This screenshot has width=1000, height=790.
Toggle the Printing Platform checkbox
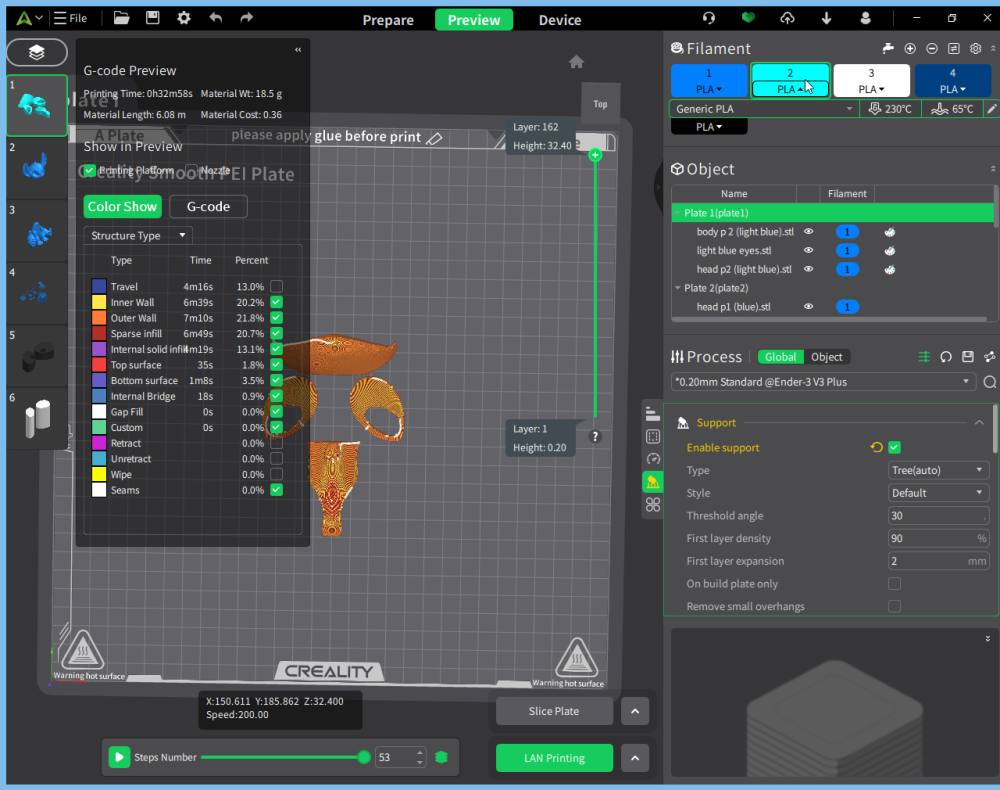[x=90, y=170]
